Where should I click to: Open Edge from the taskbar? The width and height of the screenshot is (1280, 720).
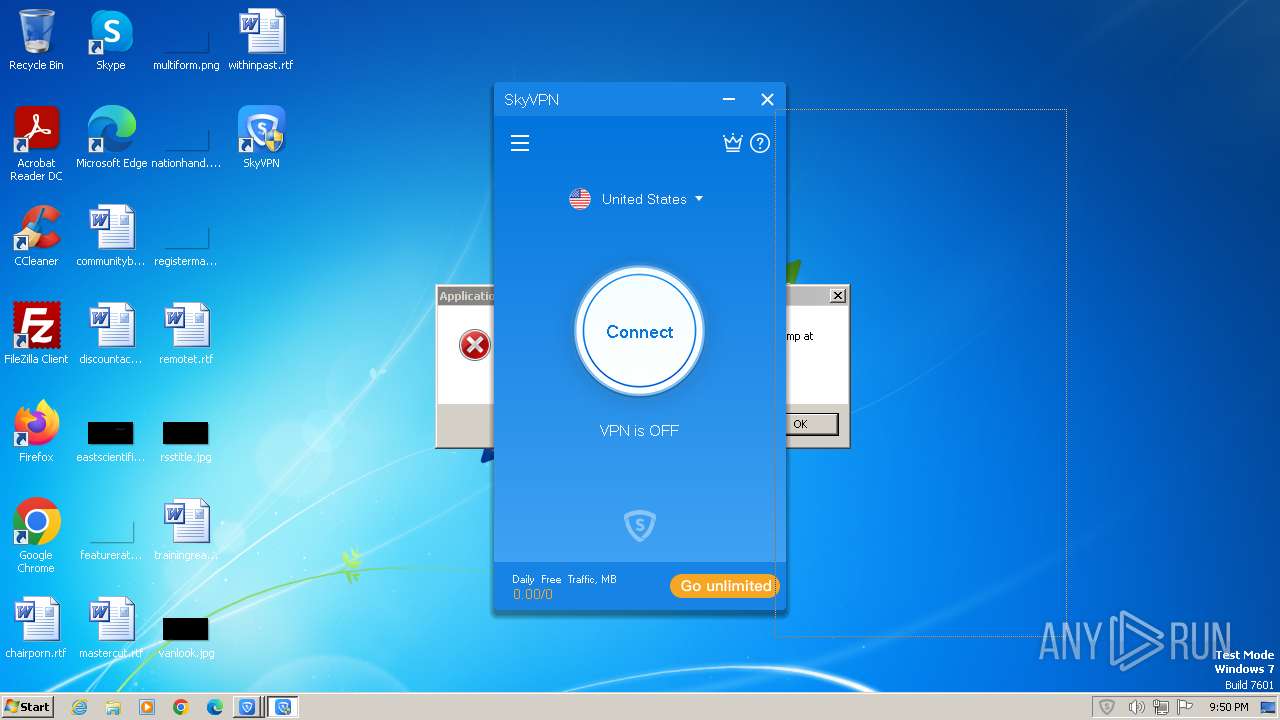pyautogui.click(x=215, y=707)
